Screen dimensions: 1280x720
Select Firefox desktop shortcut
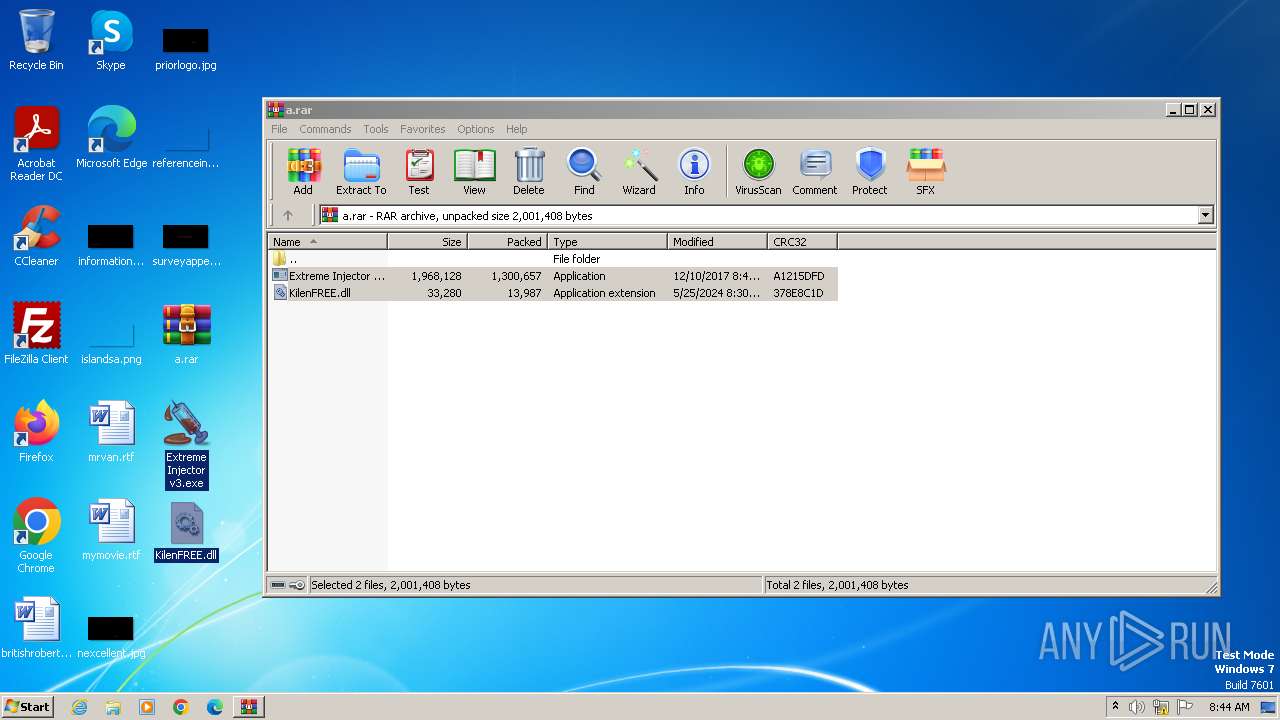click(x=36, y=432)
